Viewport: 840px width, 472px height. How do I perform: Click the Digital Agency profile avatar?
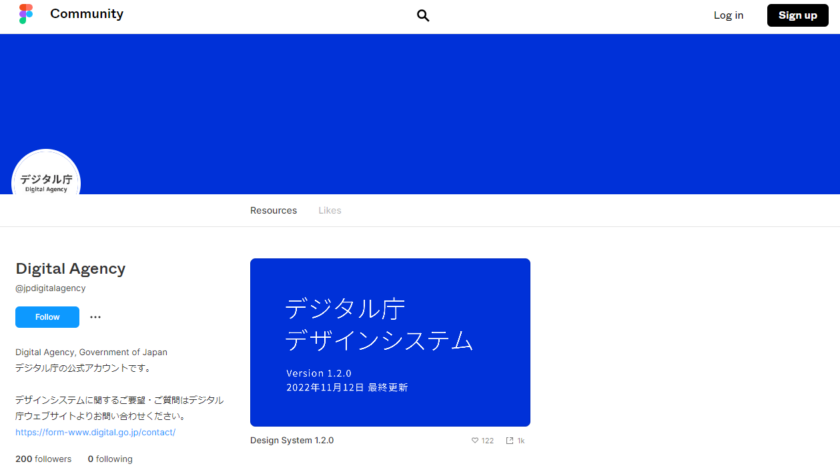coord(46,173)
